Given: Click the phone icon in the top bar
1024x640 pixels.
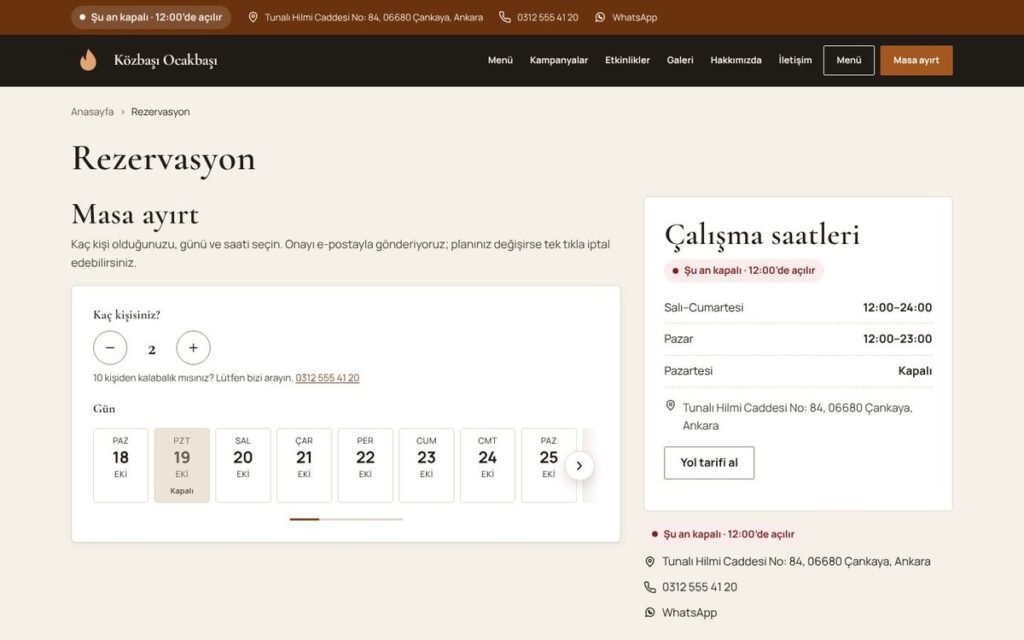Looking at the screenshot, I should [x=505, y=18].
